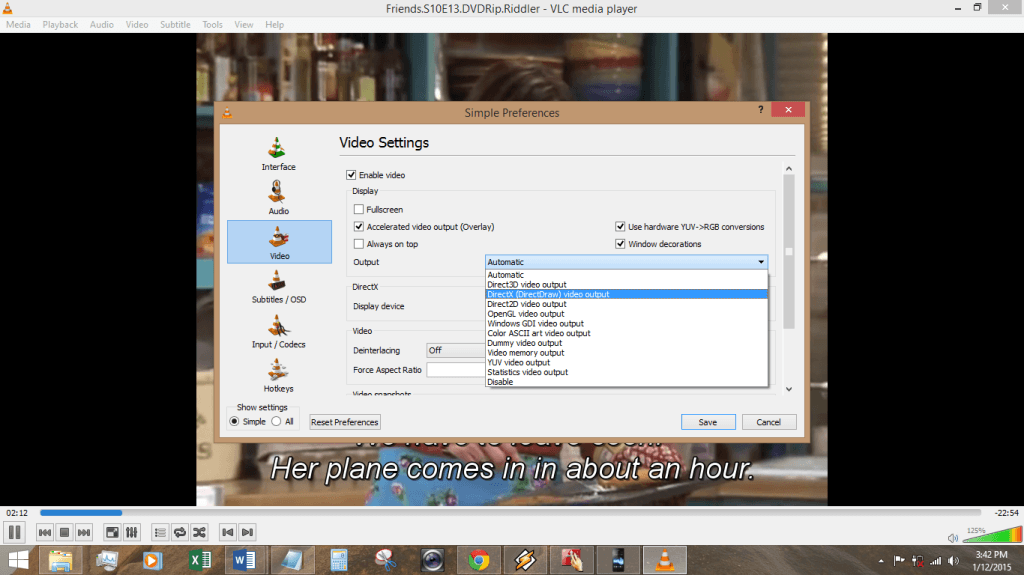The width and height of the screenshot is (1024, 575).
Task: Mute audio via speaker icon
Action: 953,538
